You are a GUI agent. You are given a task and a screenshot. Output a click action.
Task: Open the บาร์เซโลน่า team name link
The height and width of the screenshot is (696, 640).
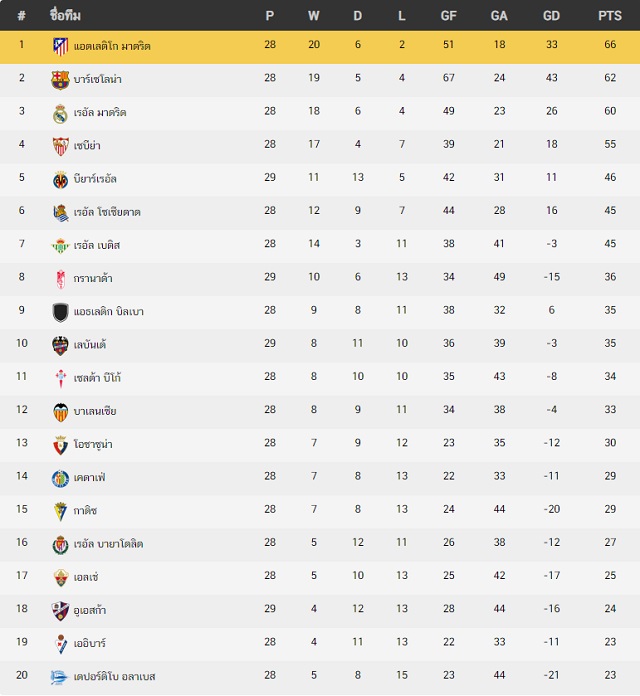point(98,79)
